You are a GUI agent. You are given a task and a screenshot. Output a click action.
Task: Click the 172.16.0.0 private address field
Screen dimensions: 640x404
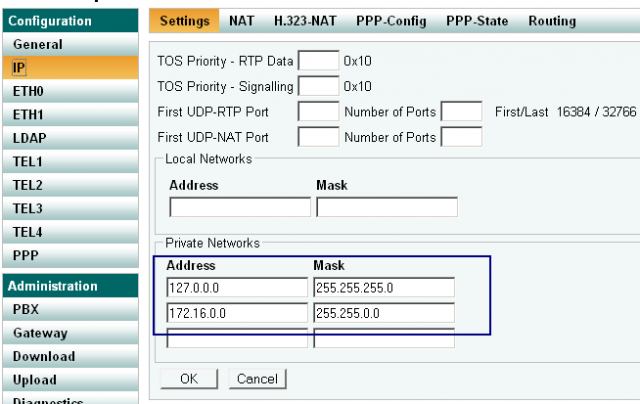(x=237, y=313)
